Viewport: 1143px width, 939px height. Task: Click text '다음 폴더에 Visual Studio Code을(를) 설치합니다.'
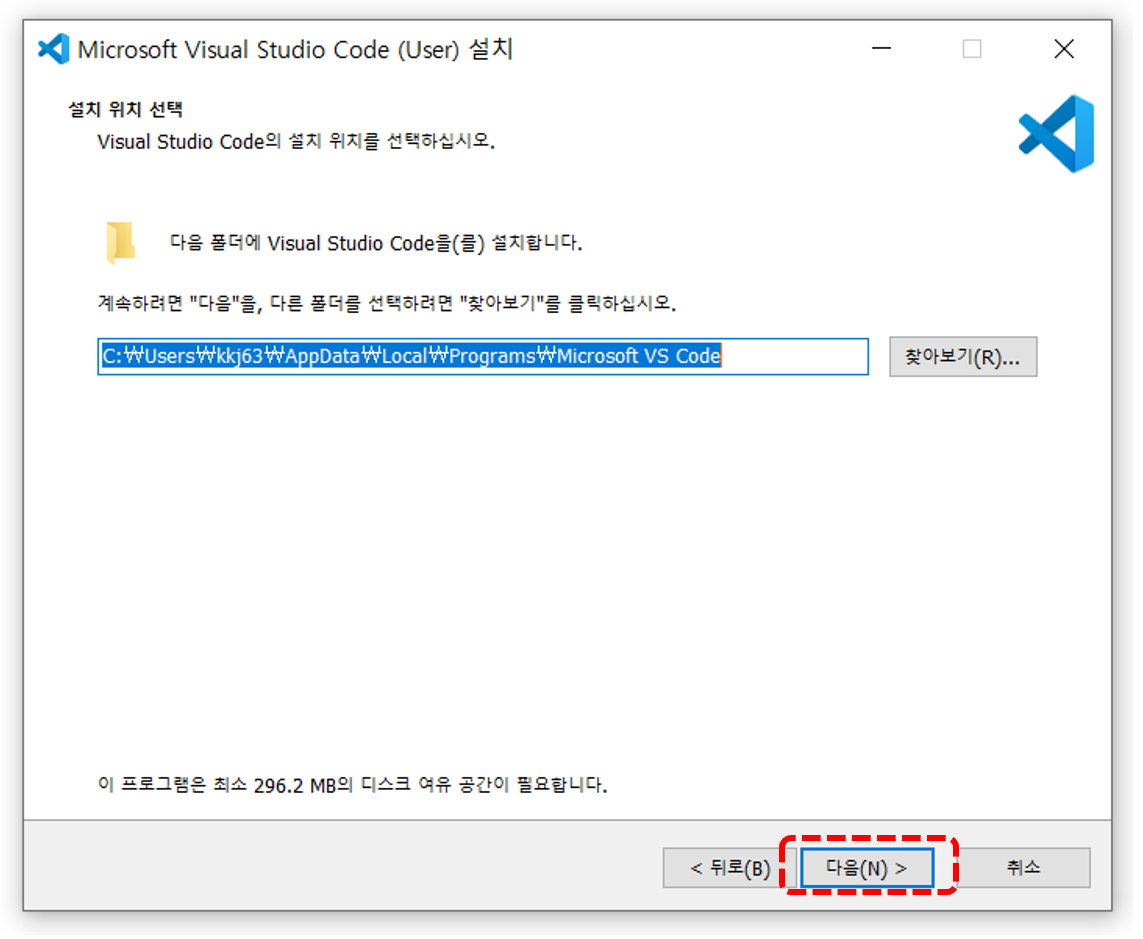coord(378,244)
